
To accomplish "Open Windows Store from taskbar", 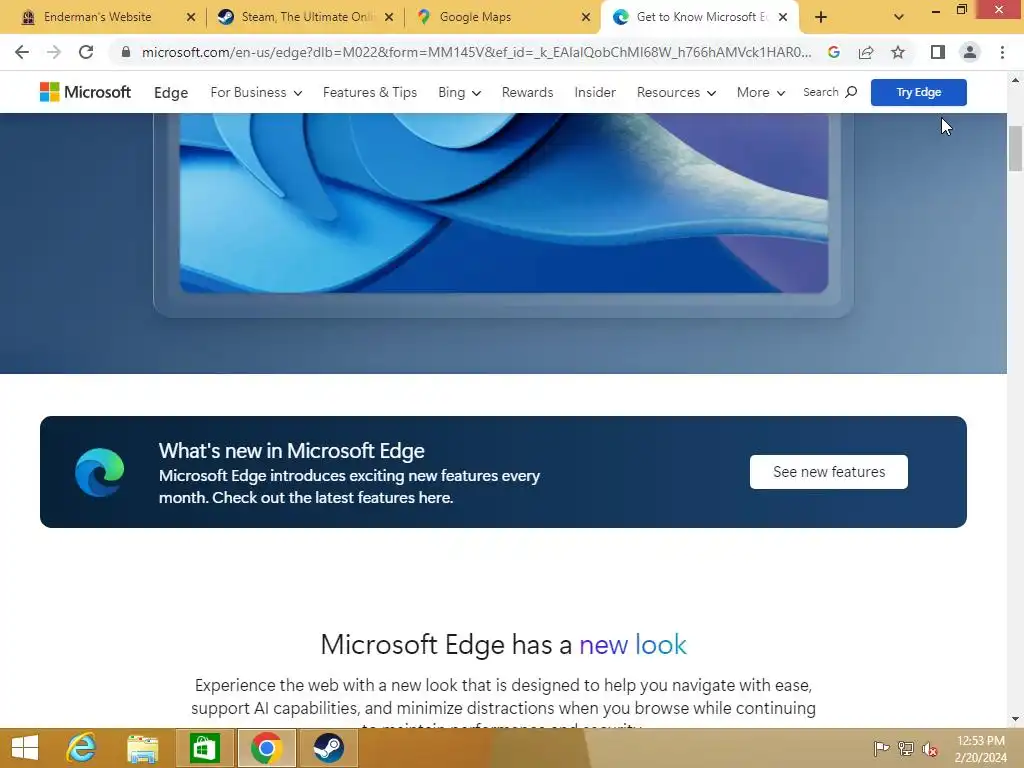I will (204, 748).
